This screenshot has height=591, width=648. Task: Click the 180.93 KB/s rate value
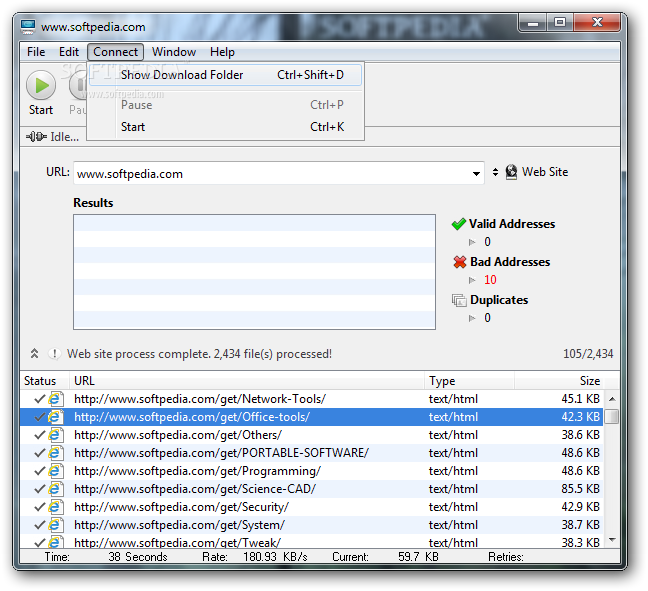tap(275, 557)
